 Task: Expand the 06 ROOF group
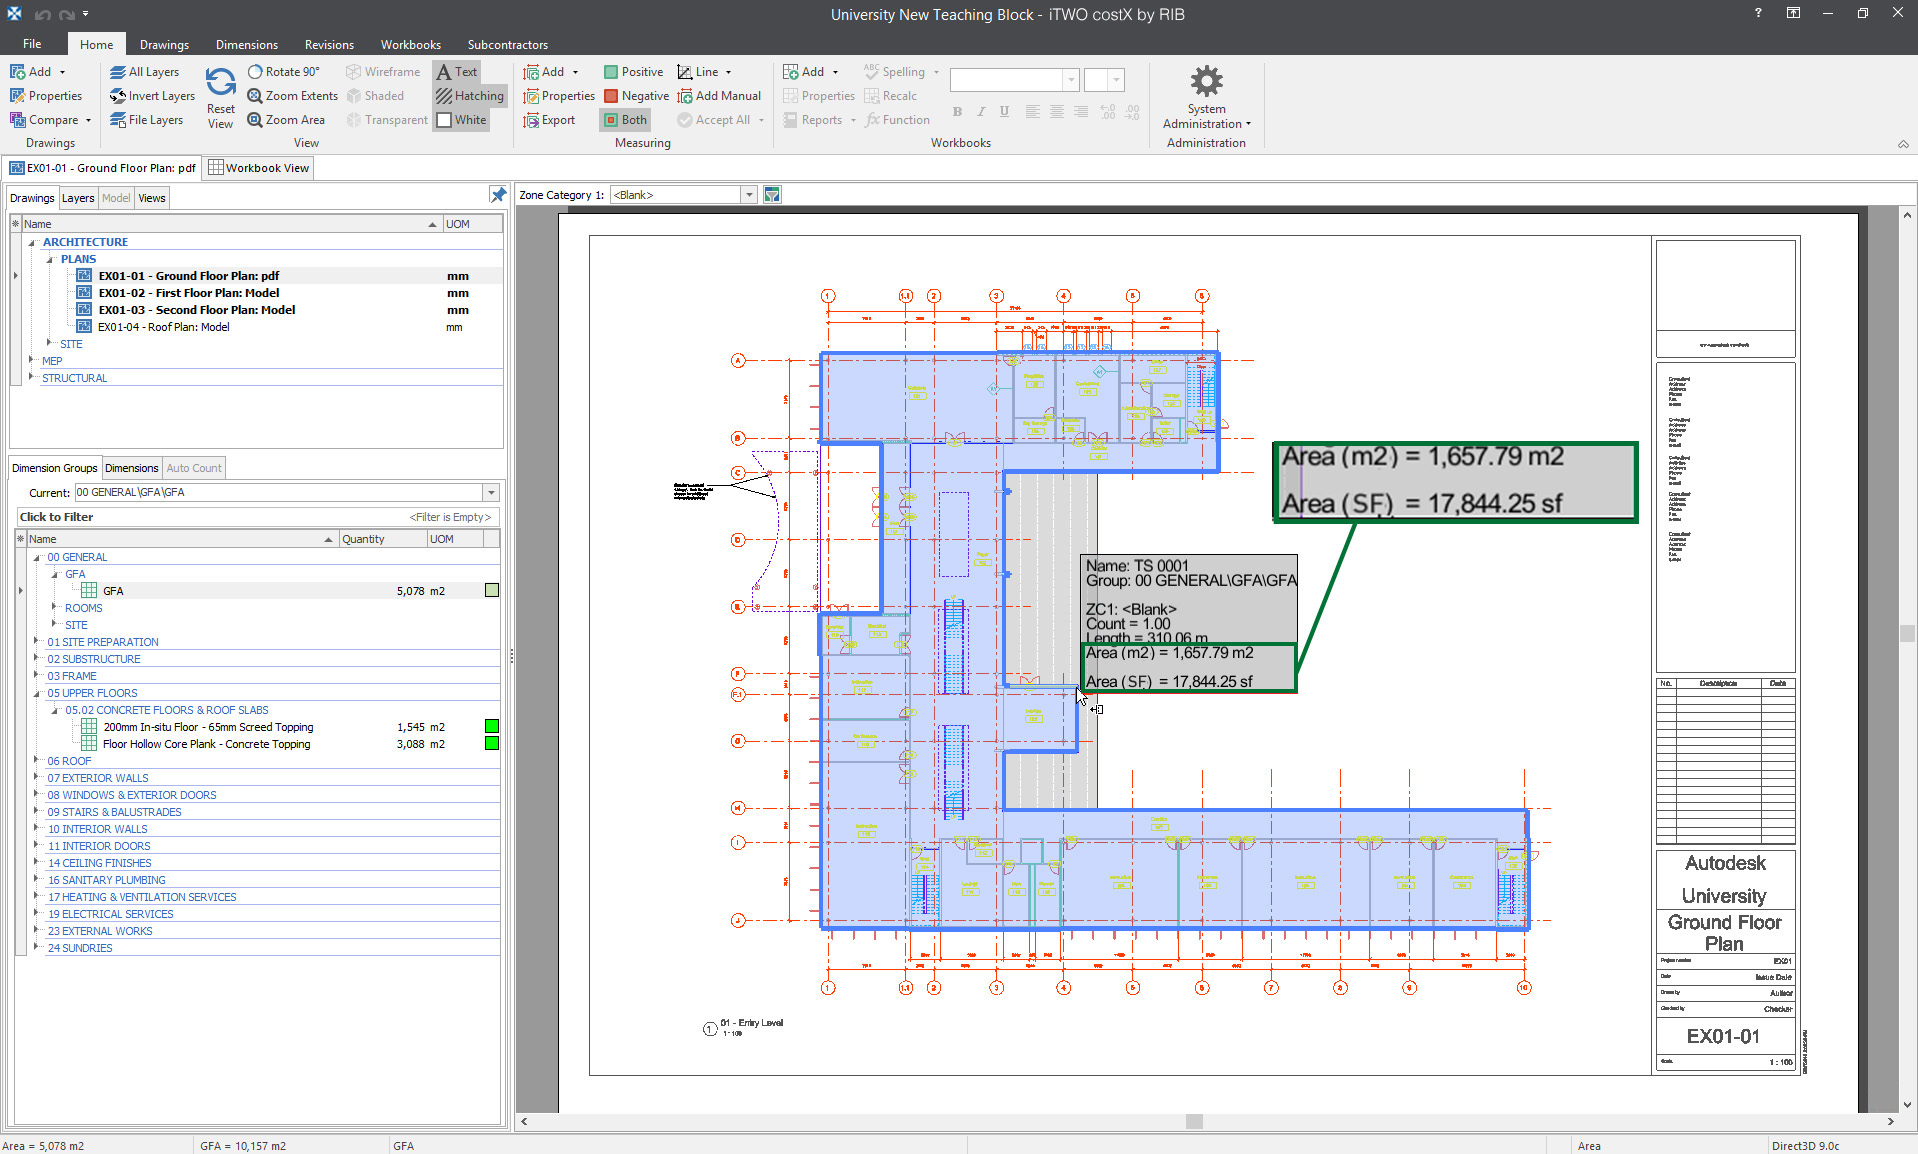click(x=38, y=761)
